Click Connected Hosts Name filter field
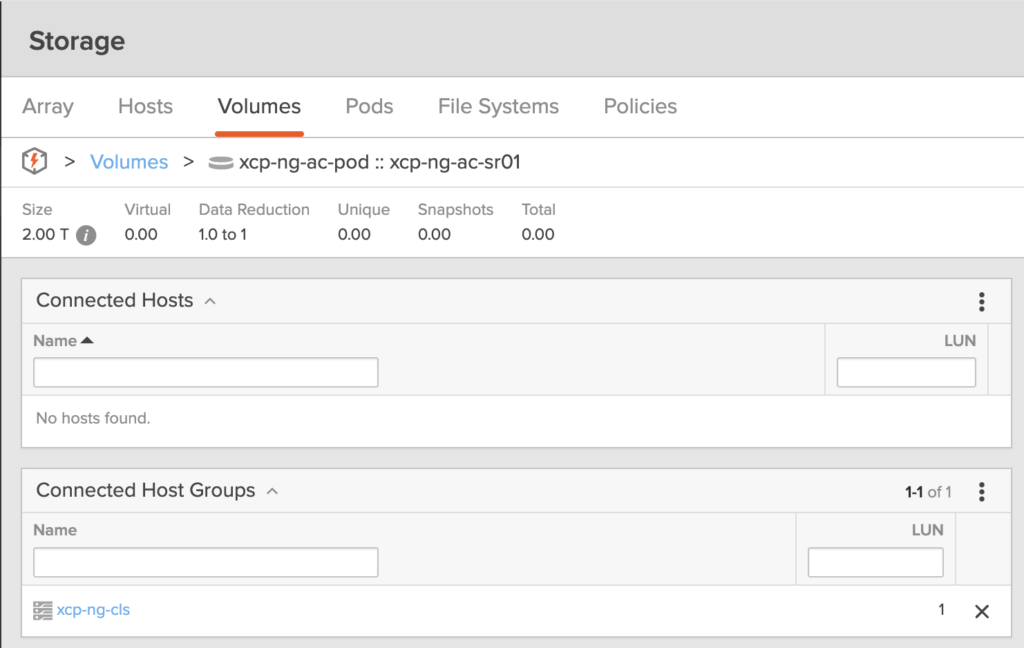Viewport: 1024px width, 648px height. point(206,372)
